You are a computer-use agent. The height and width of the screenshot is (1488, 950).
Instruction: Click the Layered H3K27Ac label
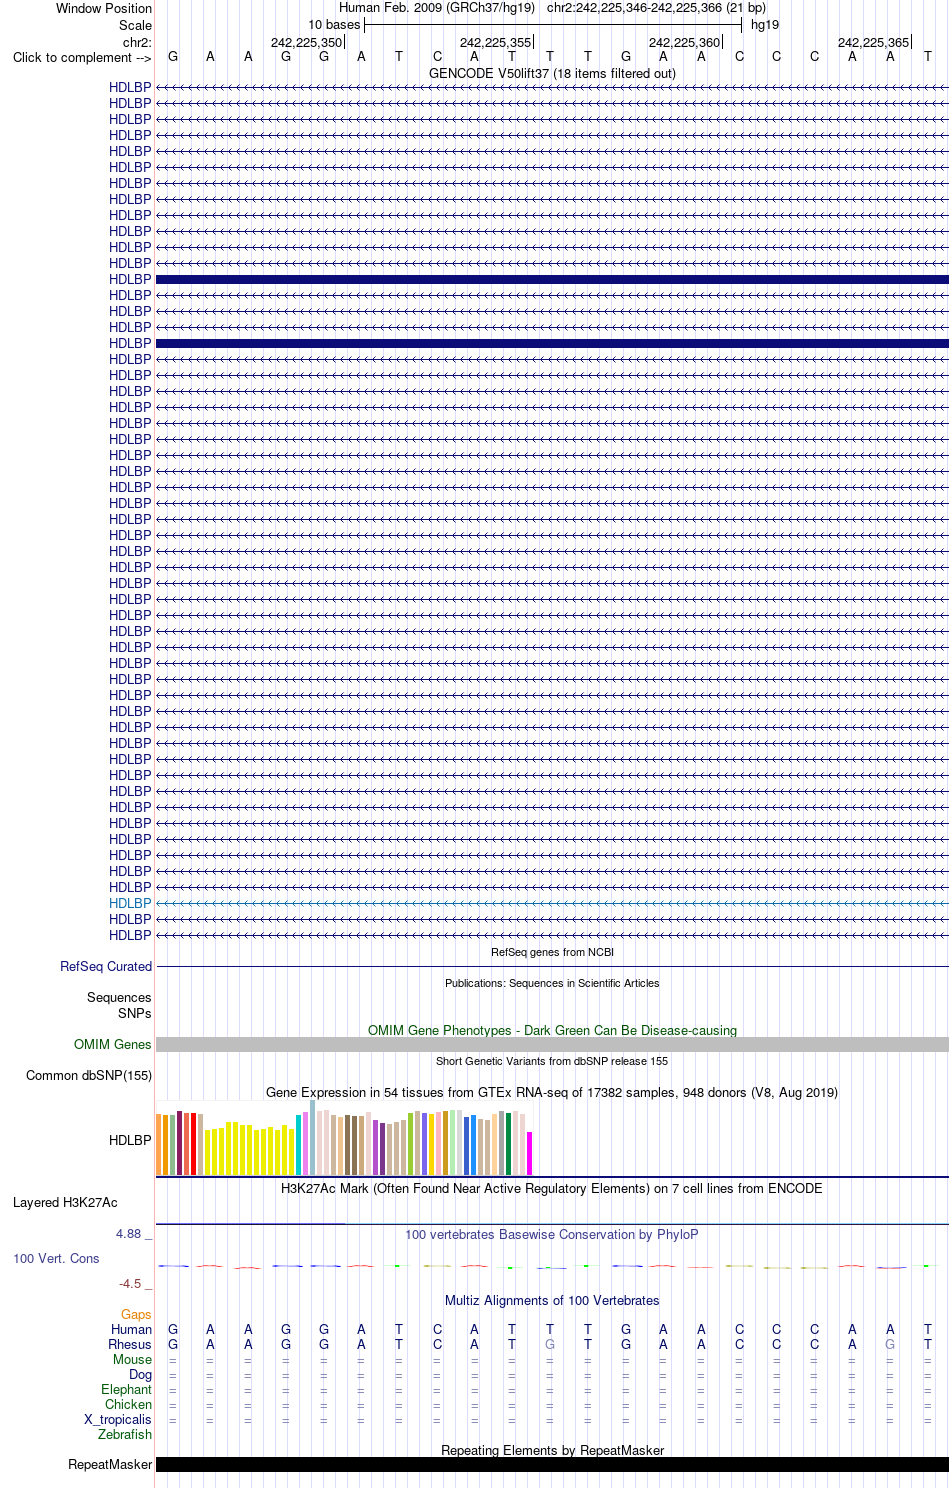coord(65,1202)
